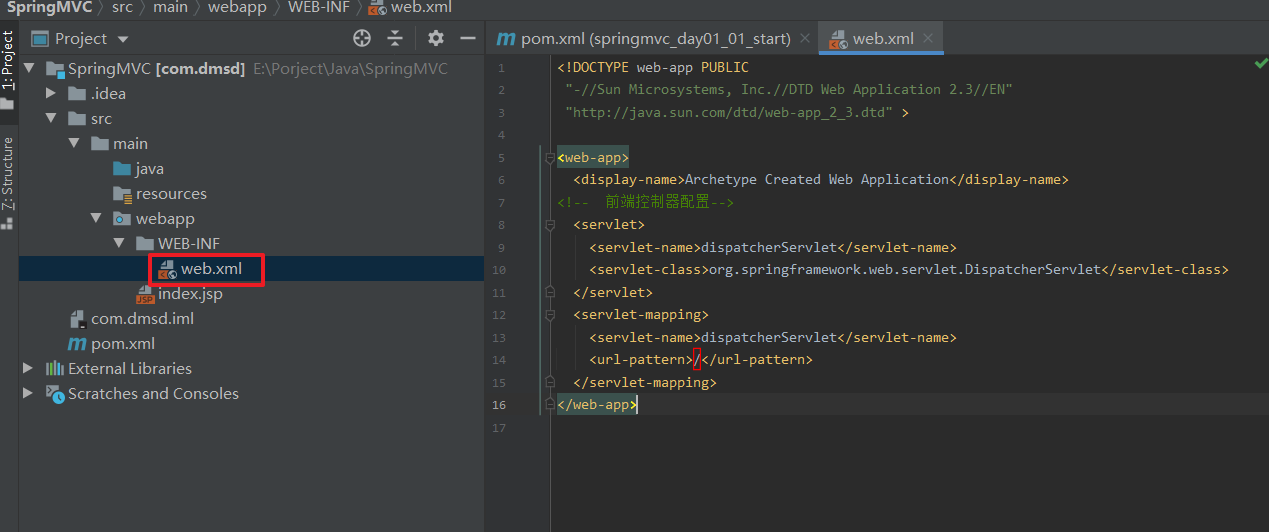Click the Maven icon on pom.xml tab

[x=507, y=39]
